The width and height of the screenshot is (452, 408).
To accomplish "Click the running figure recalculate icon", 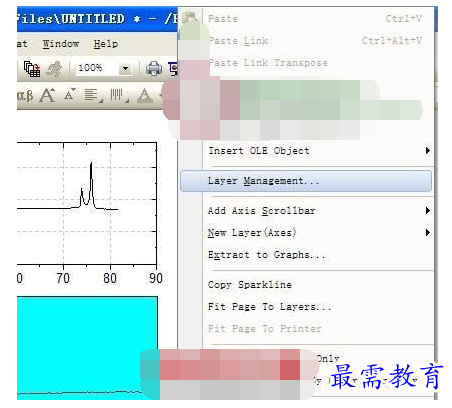I will pyautogui.click(x=54, y=69).
